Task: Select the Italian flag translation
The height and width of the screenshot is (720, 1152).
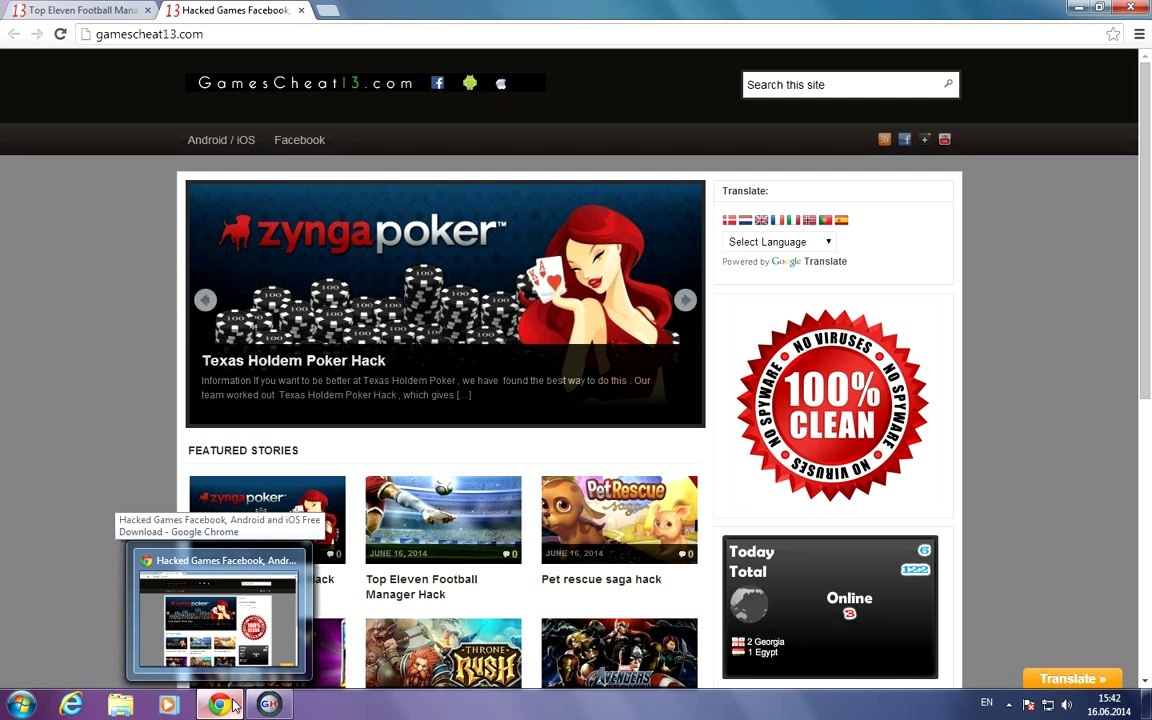Action: (793, 220)
